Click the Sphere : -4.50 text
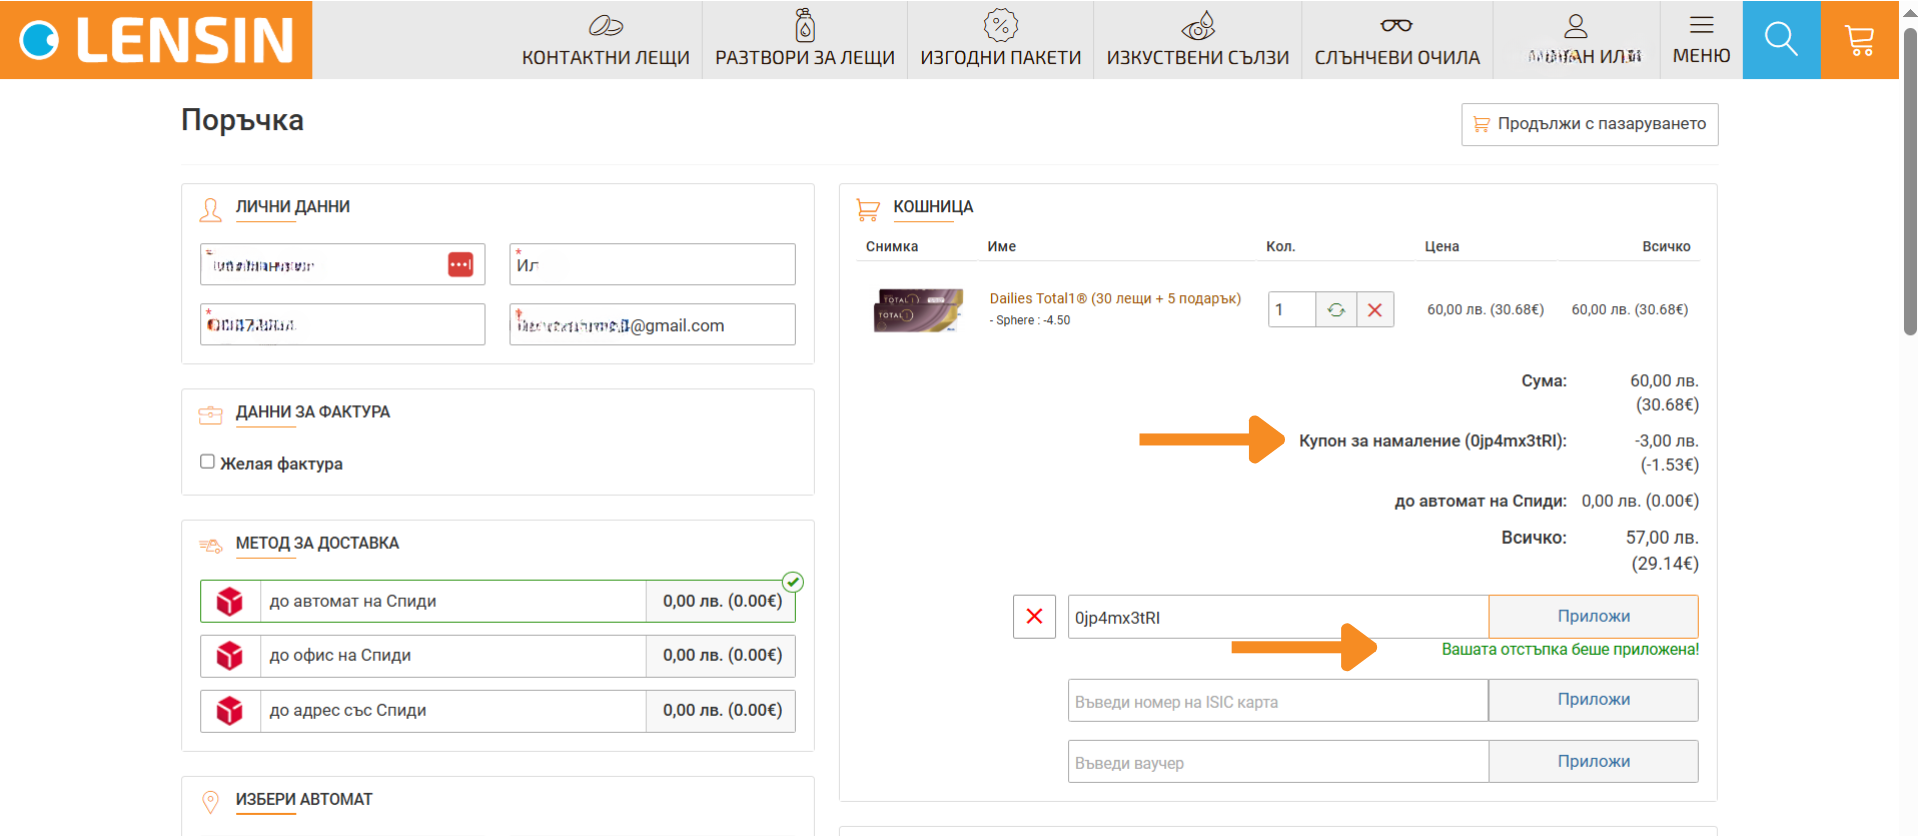Viewport: 1918px width, 836px height. [1030, 321]
